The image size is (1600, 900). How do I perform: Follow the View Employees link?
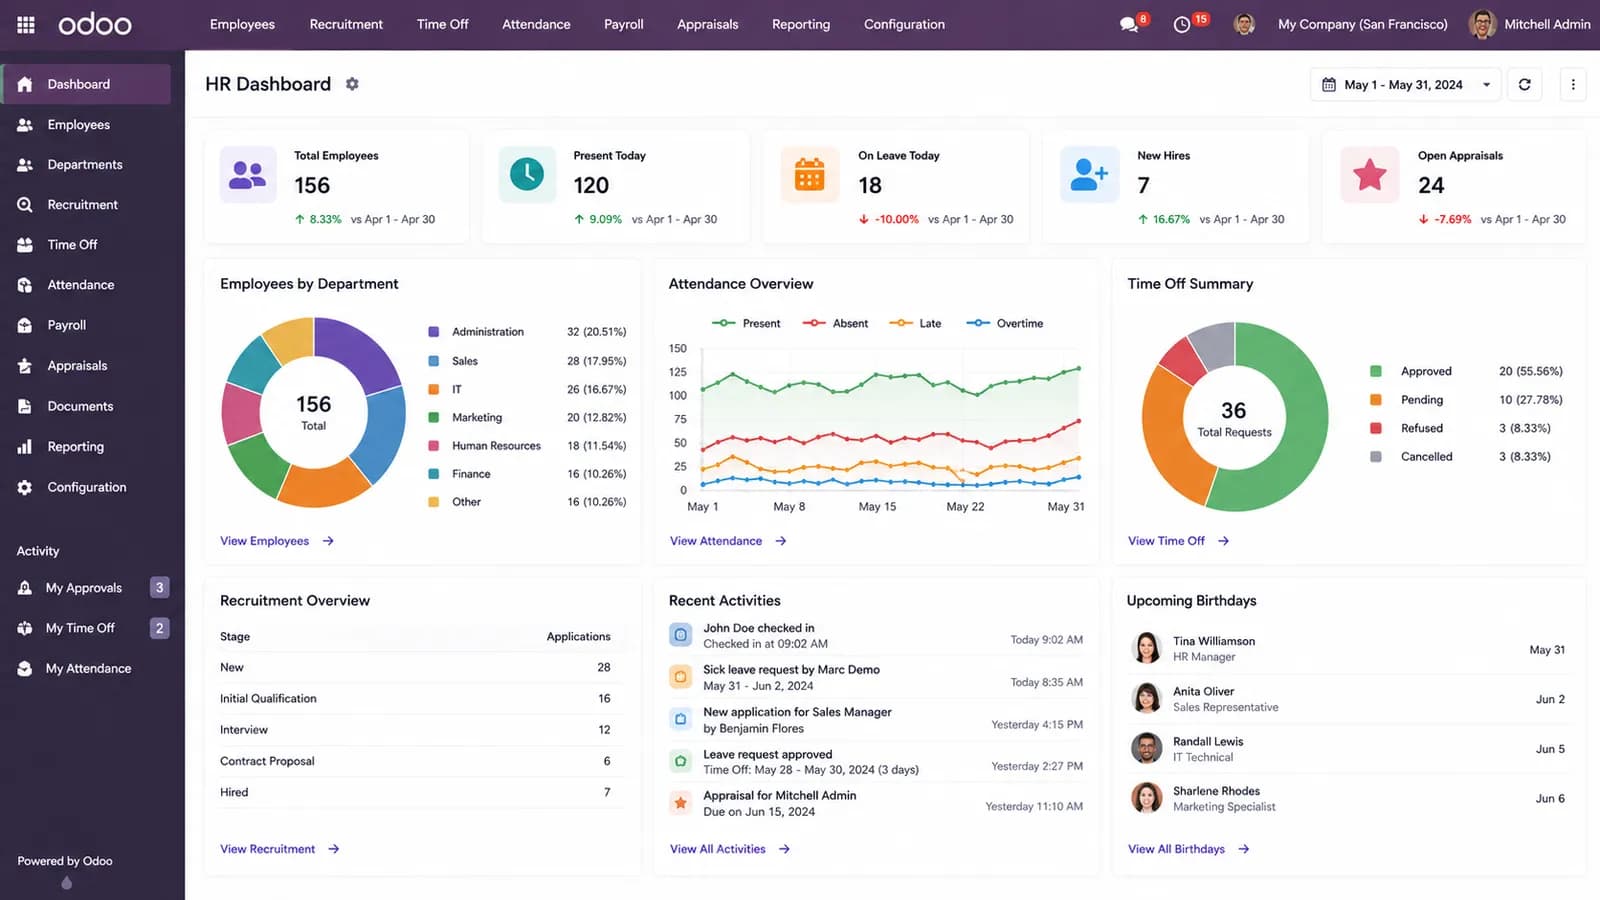(277, 541)
